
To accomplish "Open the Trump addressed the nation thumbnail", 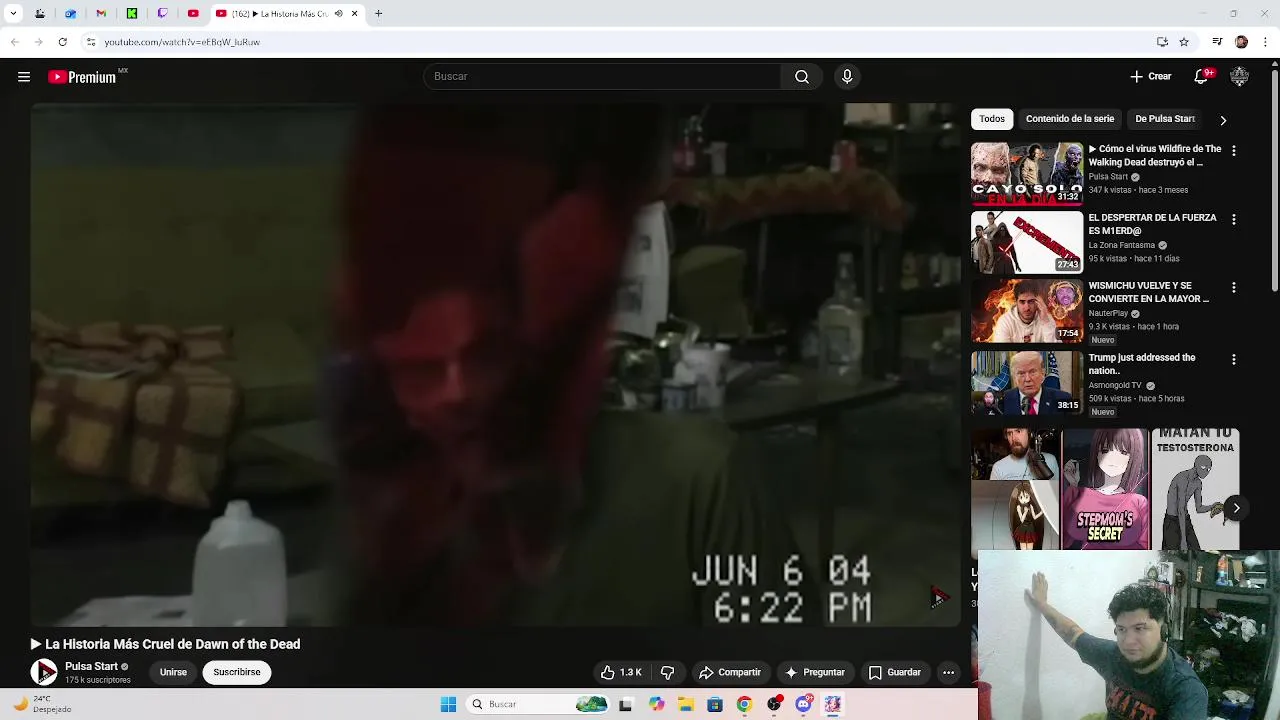I will tap(1027, 382).
